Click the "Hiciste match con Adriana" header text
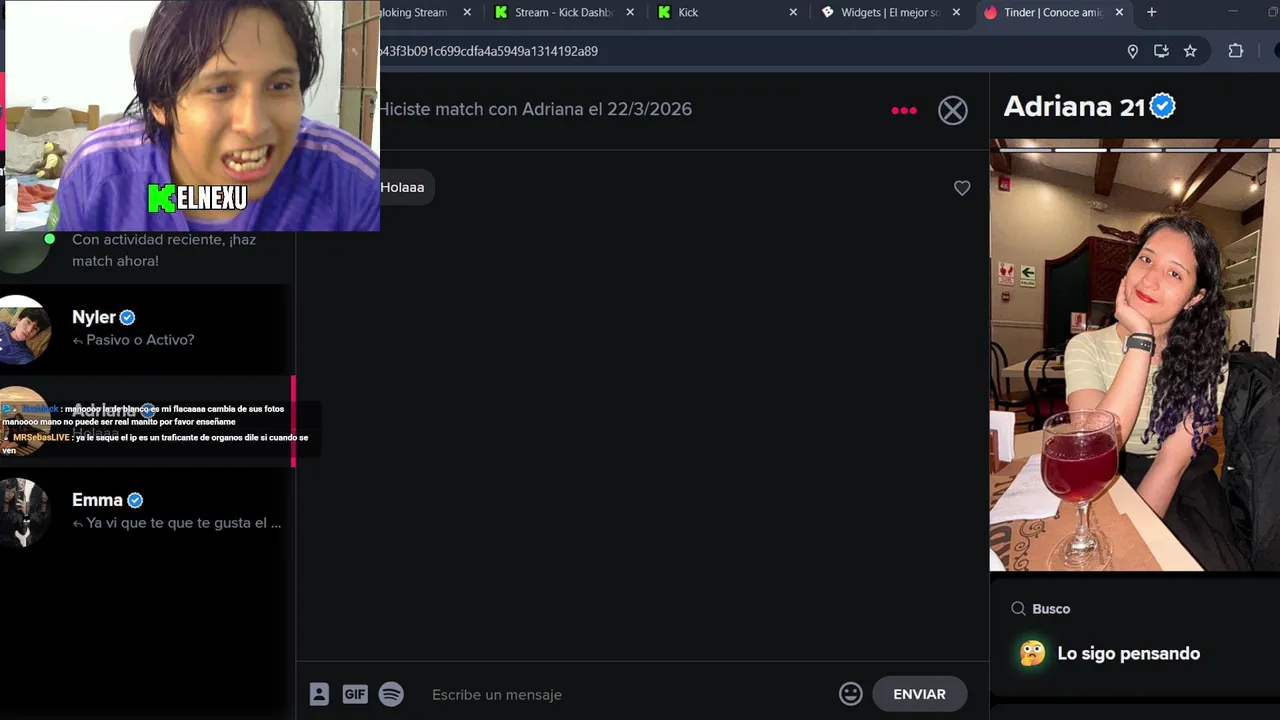The width and height of the screenshot is (1280, 720). click(535, 109)
